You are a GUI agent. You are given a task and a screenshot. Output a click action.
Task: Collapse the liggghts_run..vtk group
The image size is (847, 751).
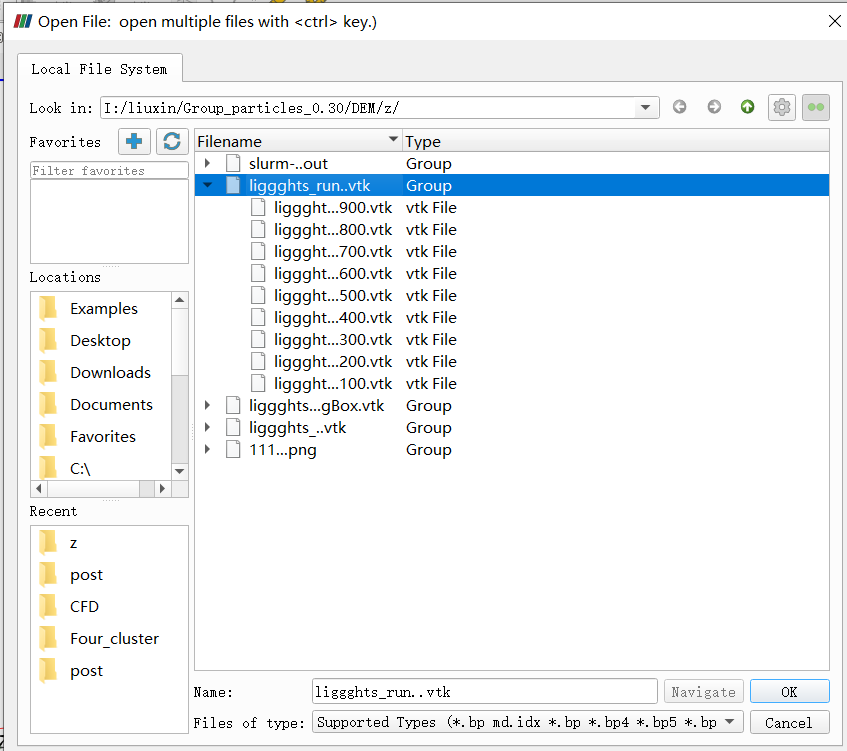tap(207, 186)
